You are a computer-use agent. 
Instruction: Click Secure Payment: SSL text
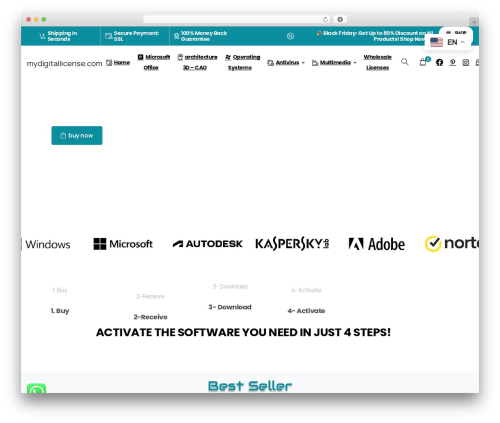point(136,36)
